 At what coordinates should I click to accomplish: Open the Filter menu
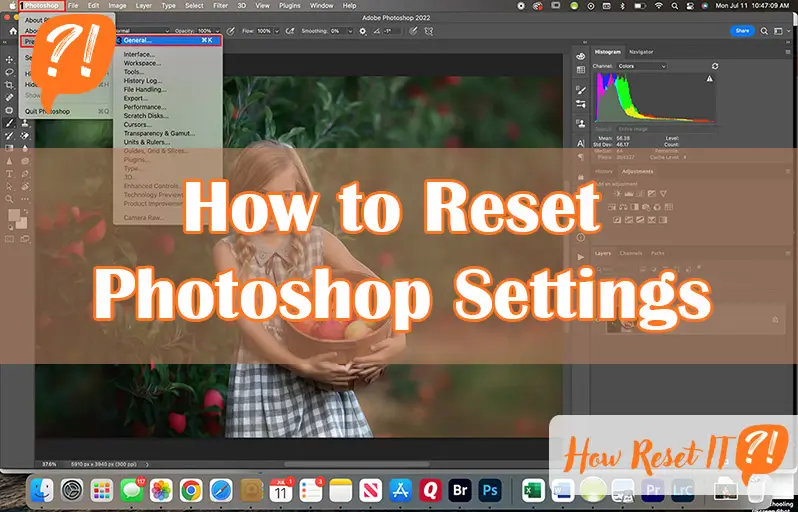pos(220,6)
